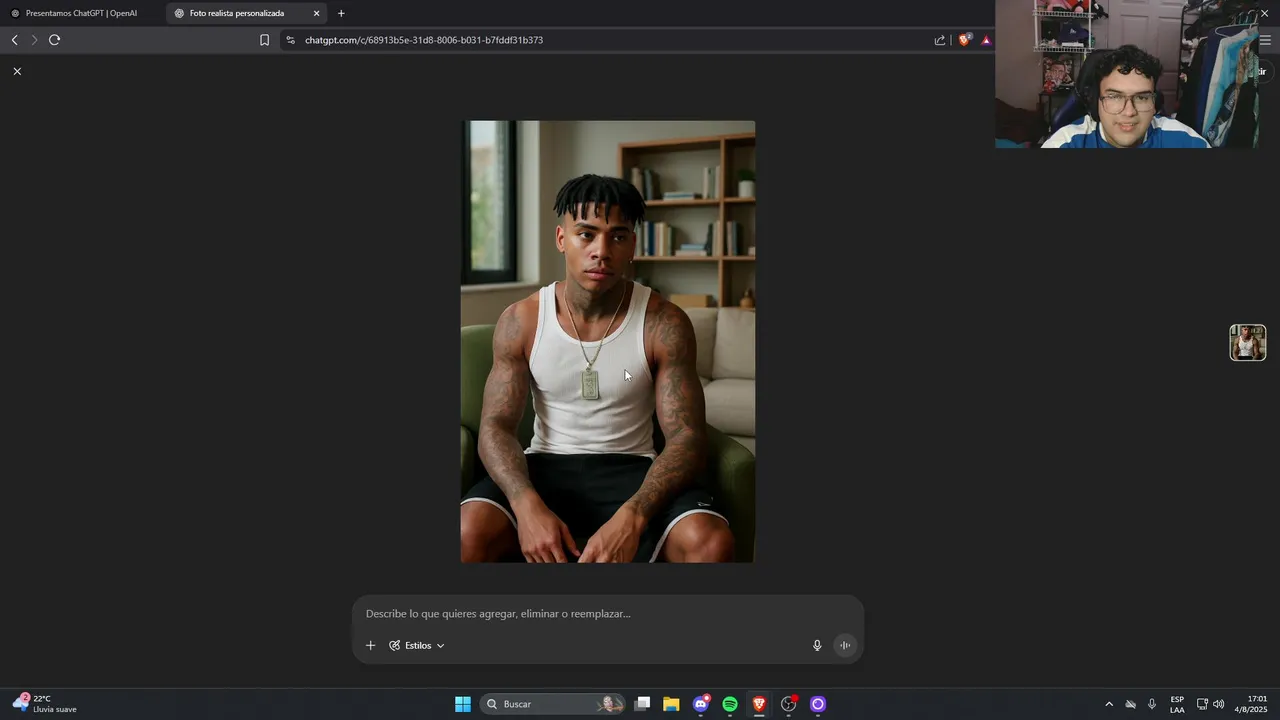Open the Windows Start menu
The height and width of the screenshot is (720, 1280).
point(463,704)
